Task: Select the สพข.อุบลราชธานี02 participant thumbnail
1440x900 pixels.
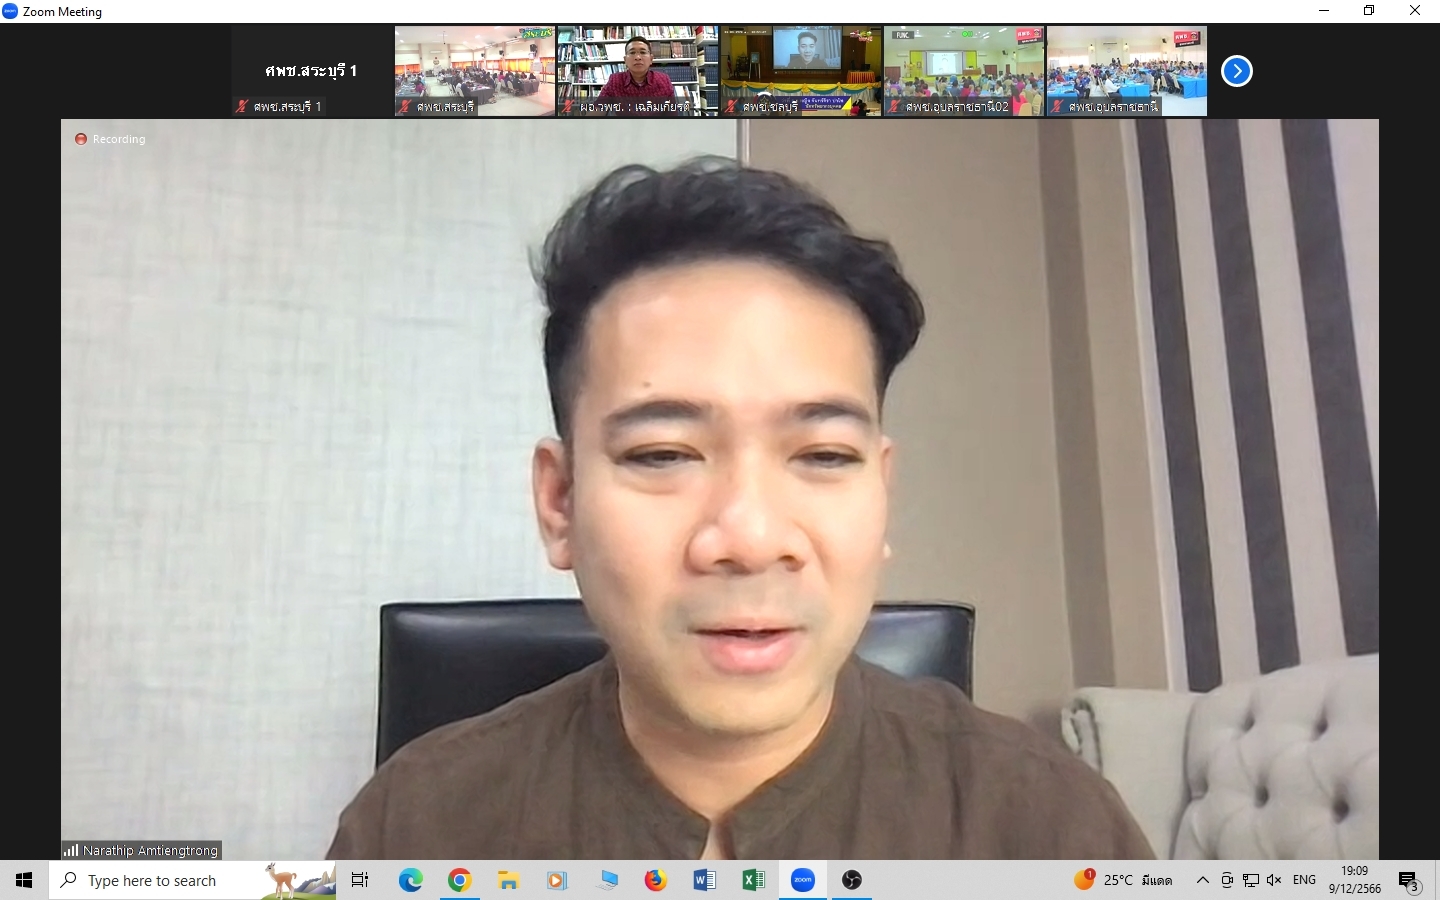Action: 964,71
